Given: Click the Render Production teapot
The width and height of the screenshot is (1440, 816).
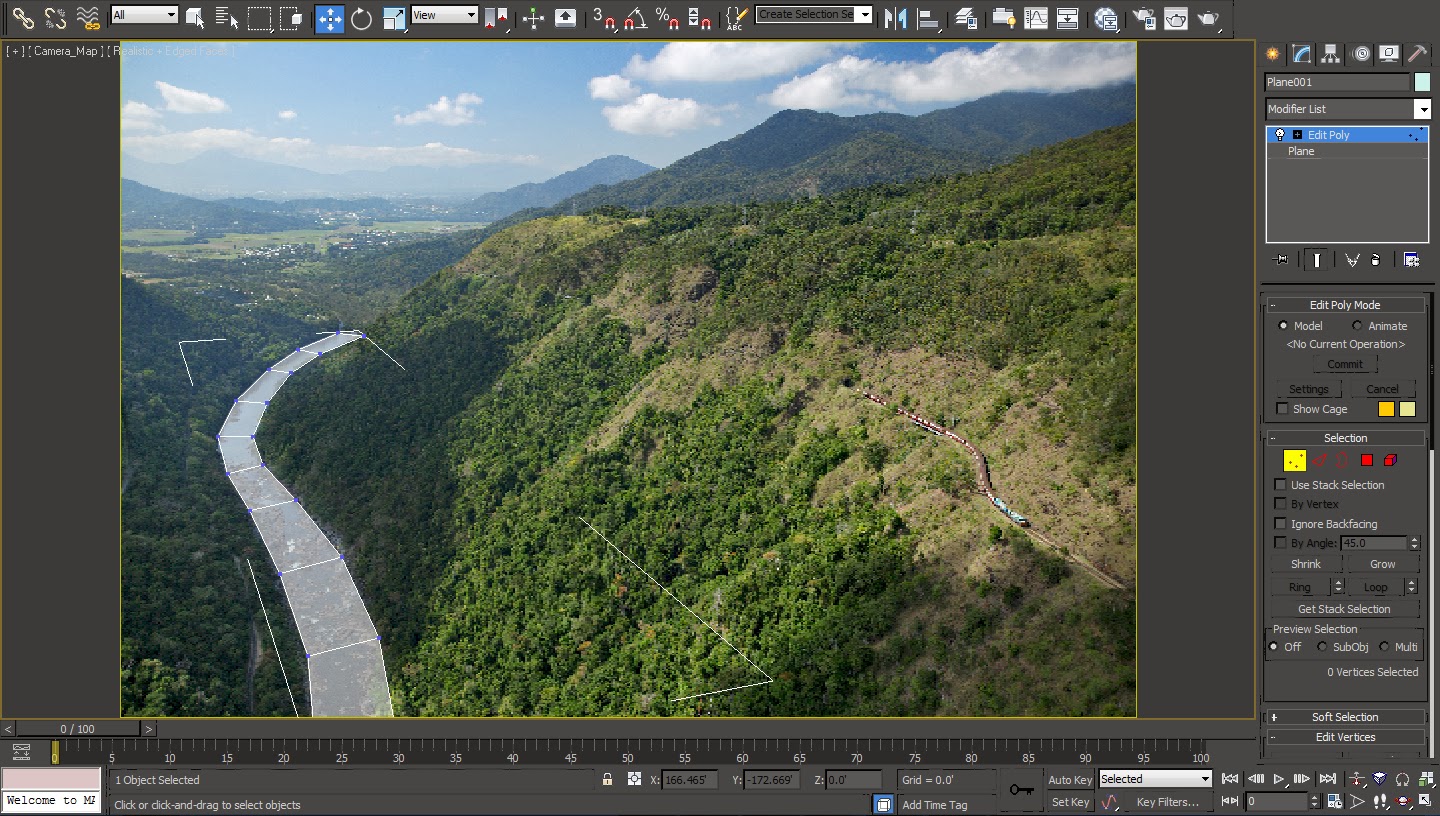Looking at the screenshot, I should pos(1208,17).
